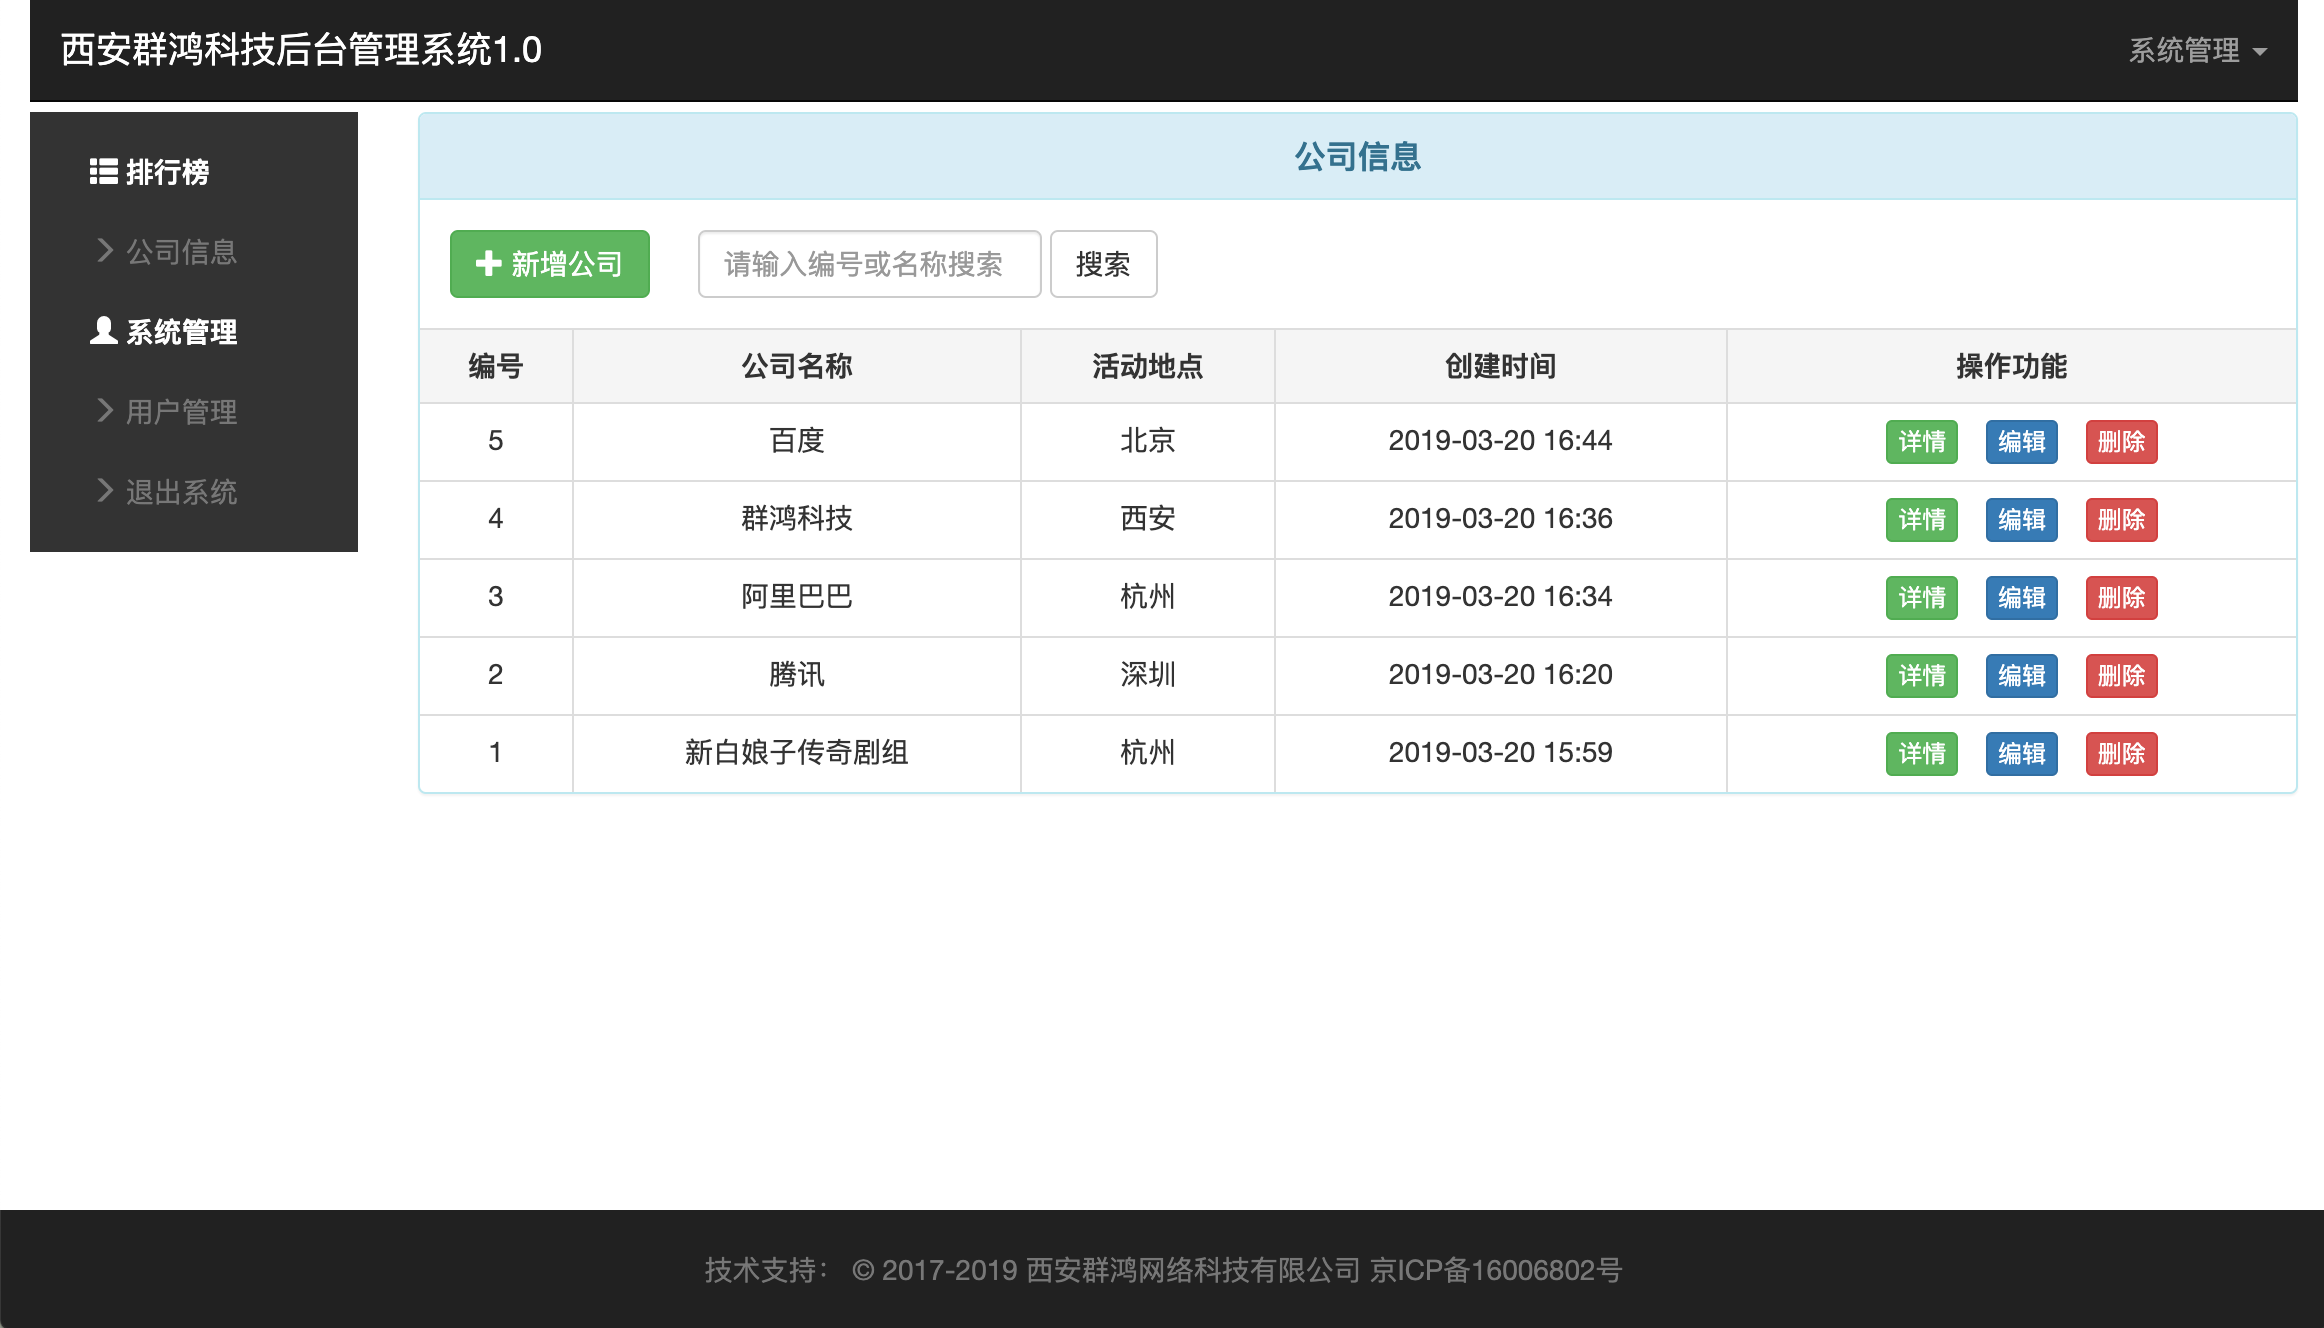The width and height of the screenshot is (2324, 1328).
Task: Select 用户管理 in the sidebar
Action: 181,412
